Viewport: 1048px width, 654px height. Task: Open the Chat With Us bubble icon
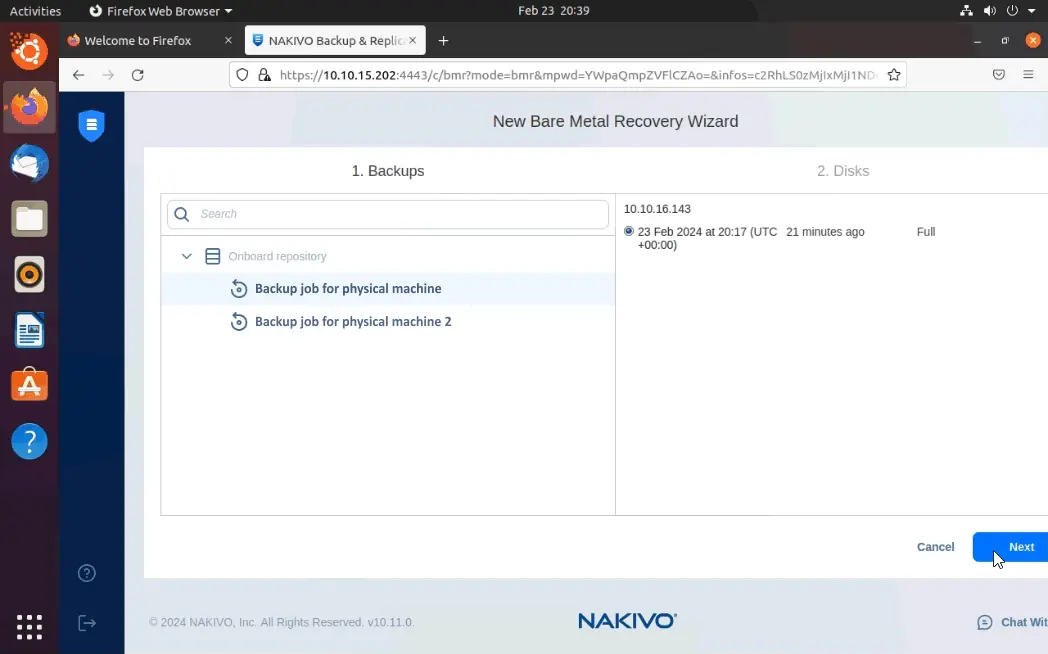[x=985, y=623]
